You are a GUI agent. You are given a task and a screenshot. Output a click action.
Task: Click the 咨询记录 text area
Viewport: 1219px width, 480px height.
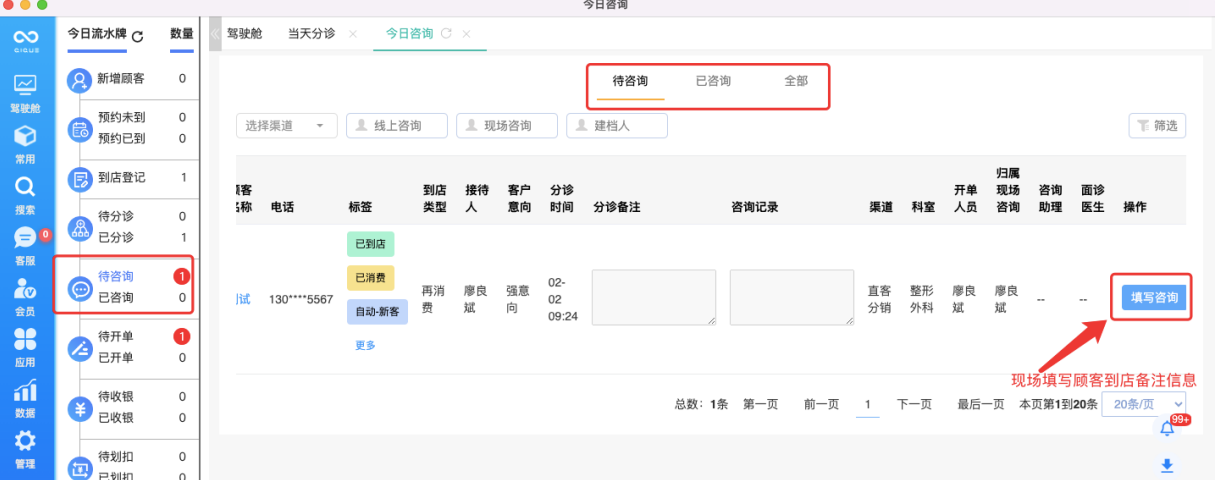pyautogui.click(x=792, y=297)
